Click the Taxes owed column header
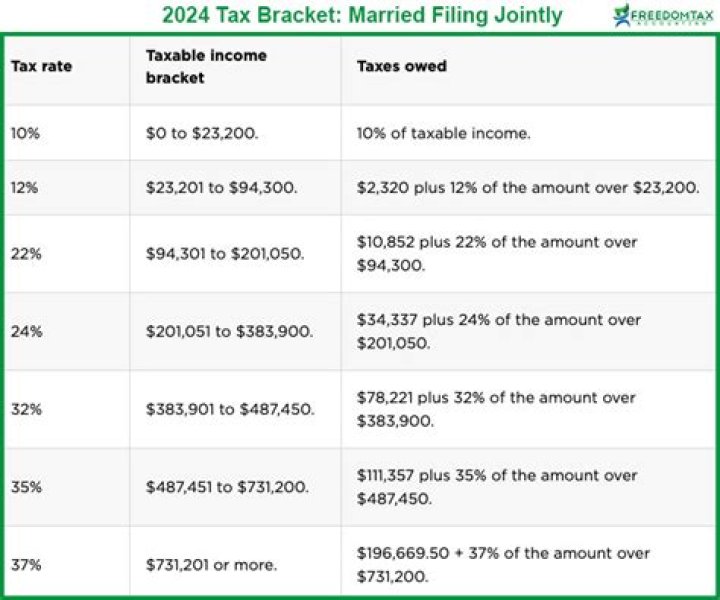The height and width of the screenshot is (600, 720). click(402, 67)
